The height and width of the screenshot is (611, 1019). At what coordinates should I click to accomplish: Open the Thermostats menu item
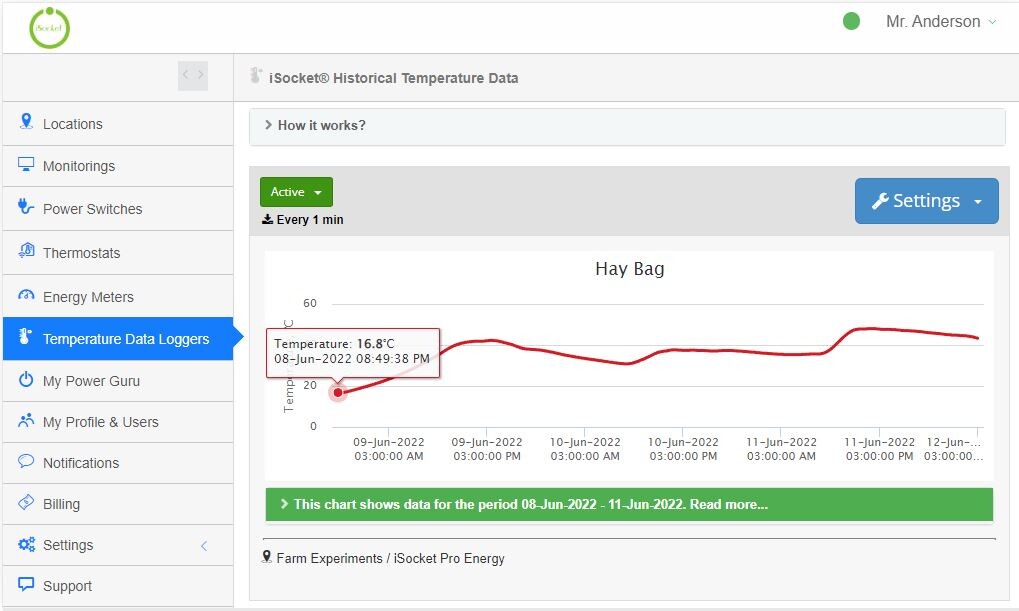[x=118, y=252]
